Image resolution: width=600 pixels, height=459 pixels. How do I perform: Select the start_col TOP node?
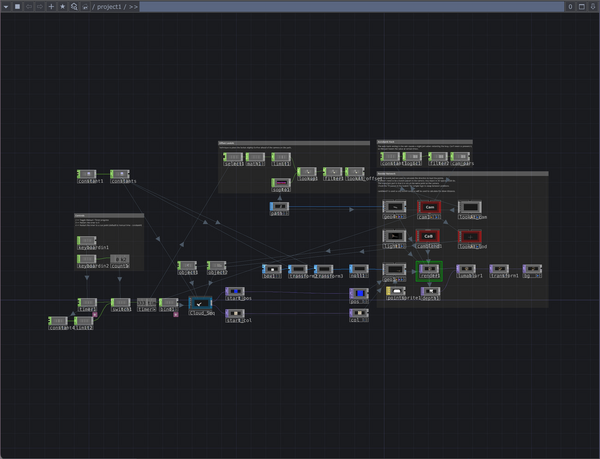[235, 314]
